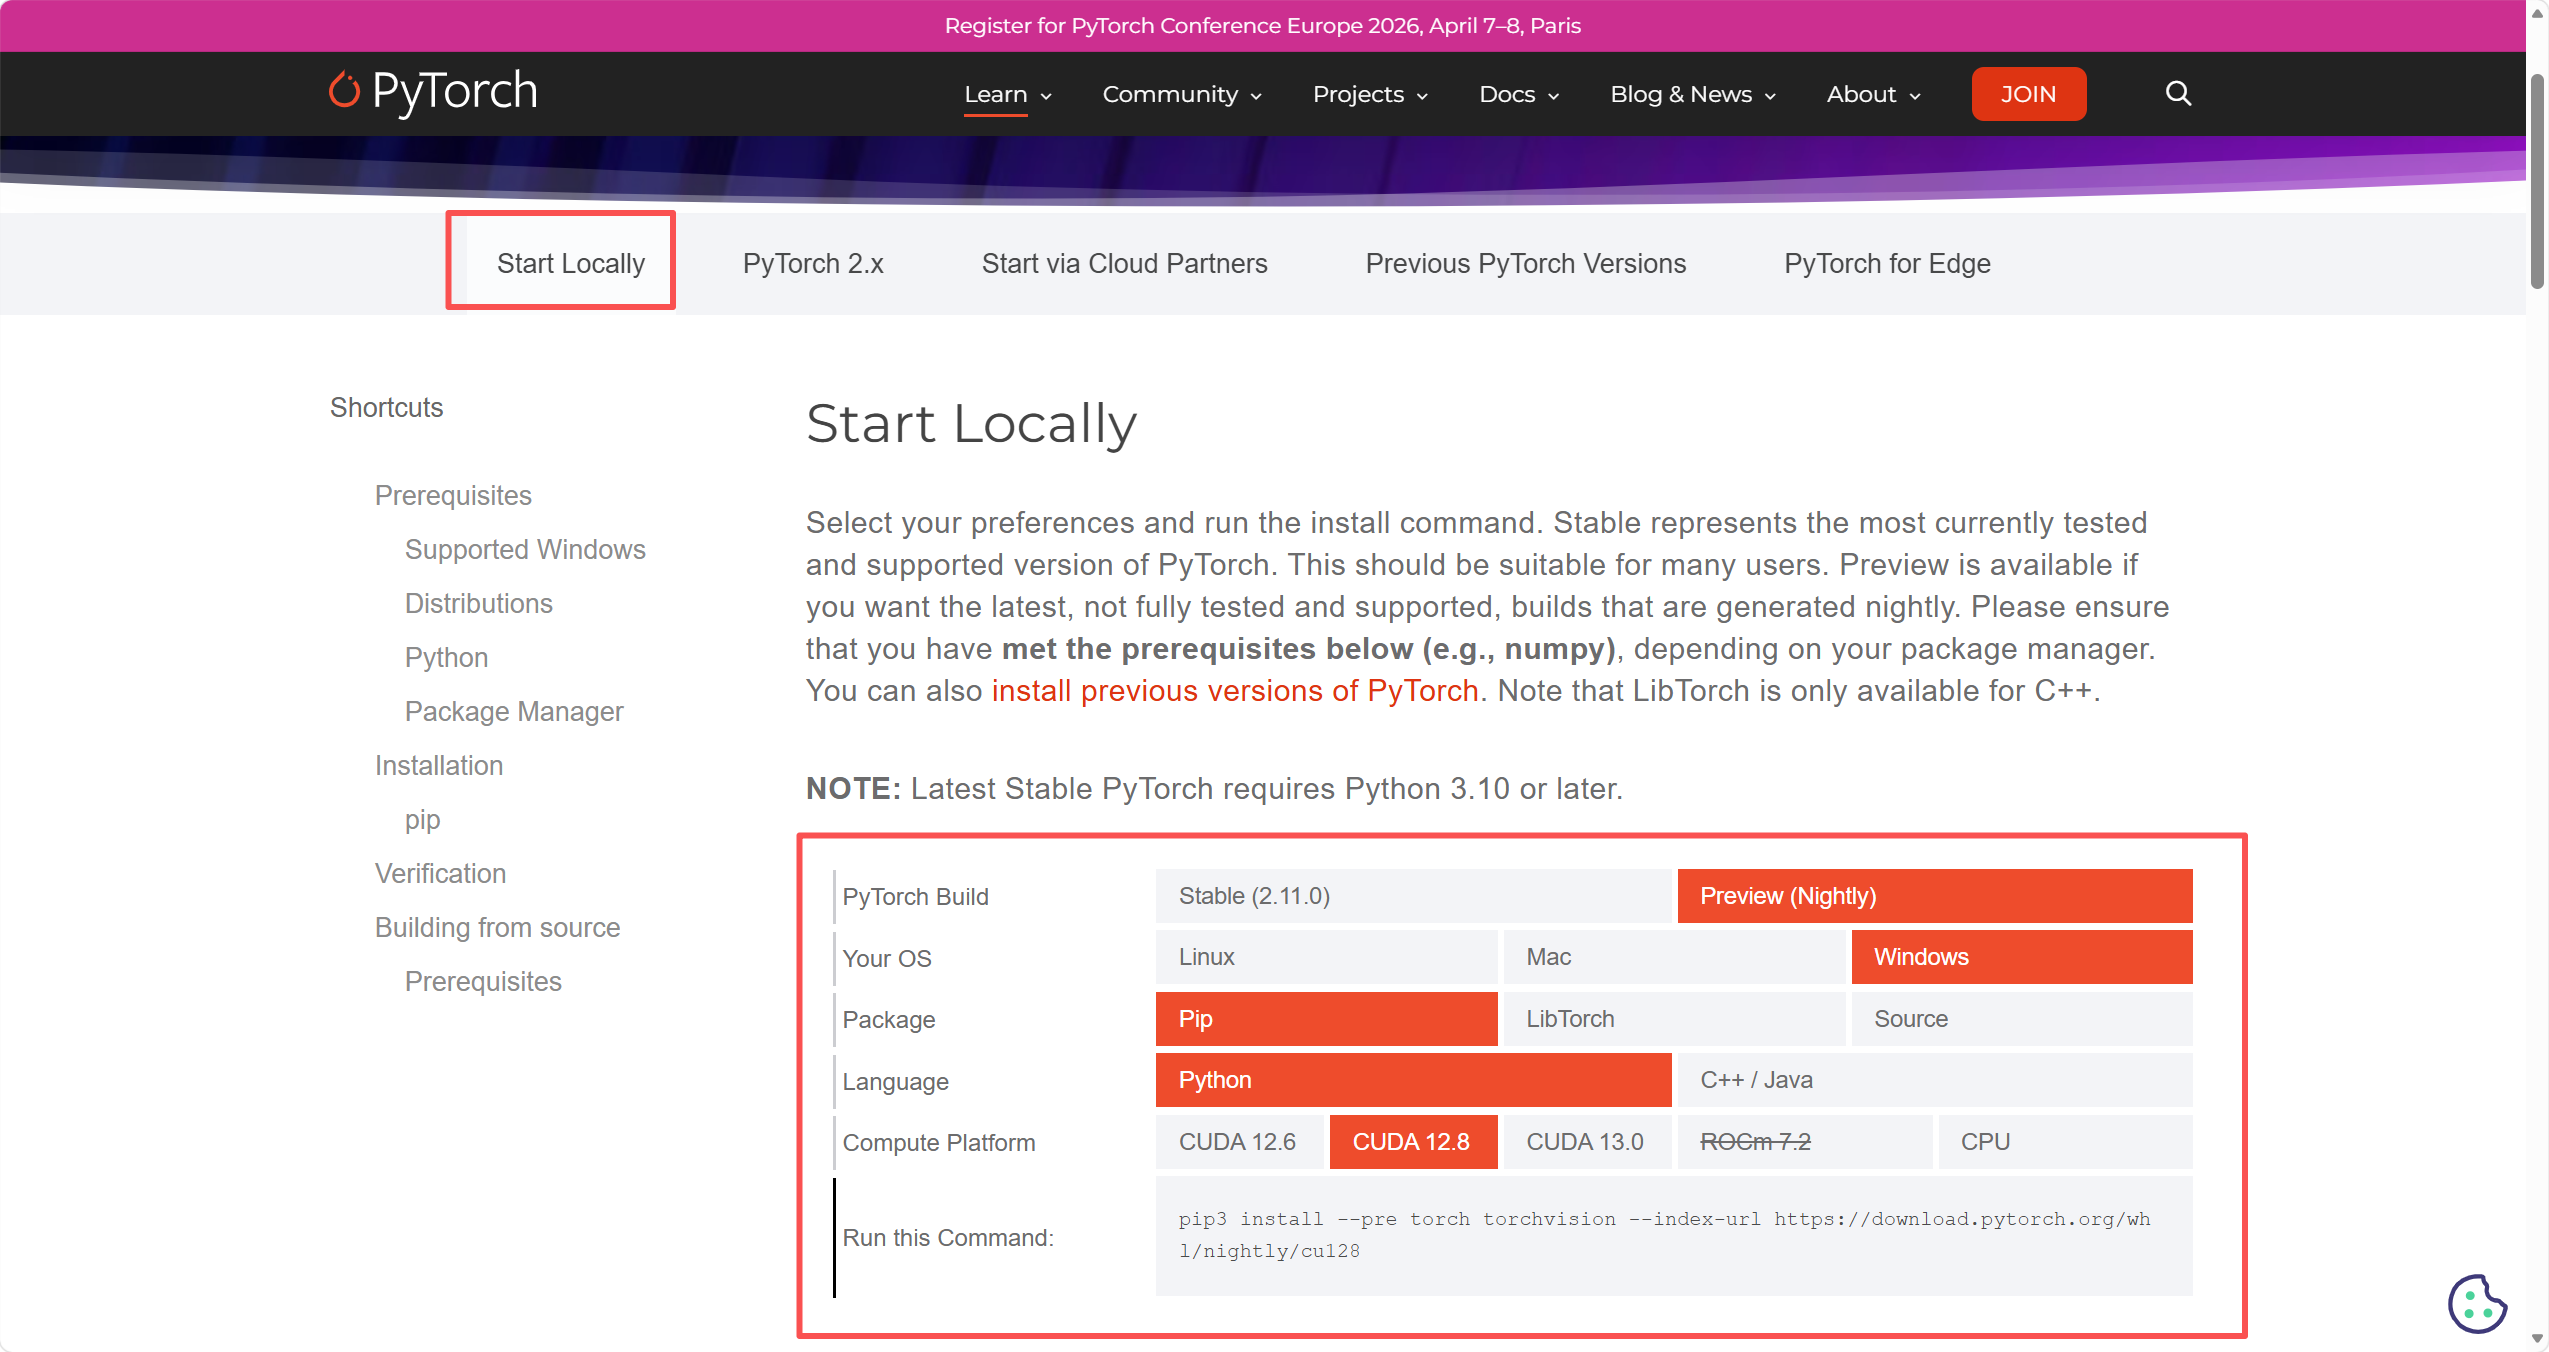Open Previous PyTorch Versions tab
The image size is (2549, 1352).
[x=1525, y=264]
